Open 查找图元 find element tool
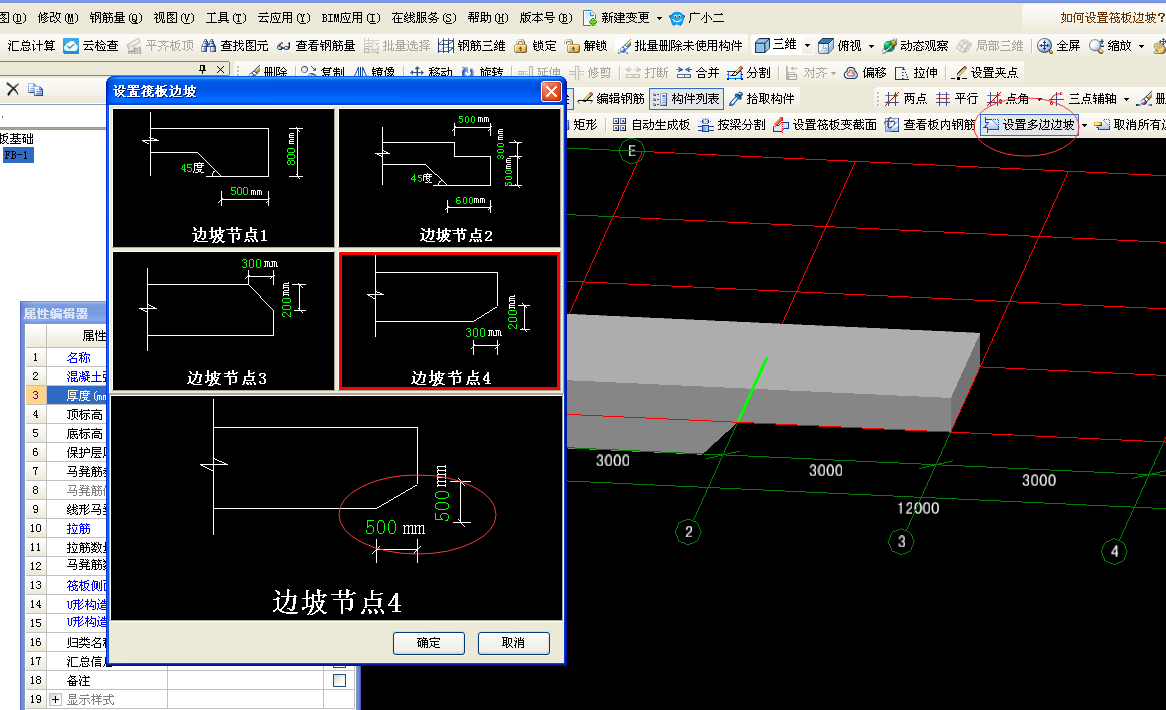This screenshot has height=710, width=1166. (x=235, y=46)
